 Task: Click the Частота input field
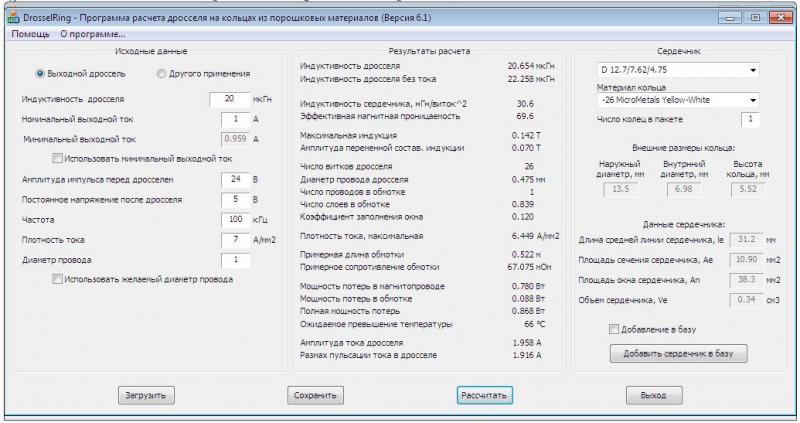[x=234, y=219]
